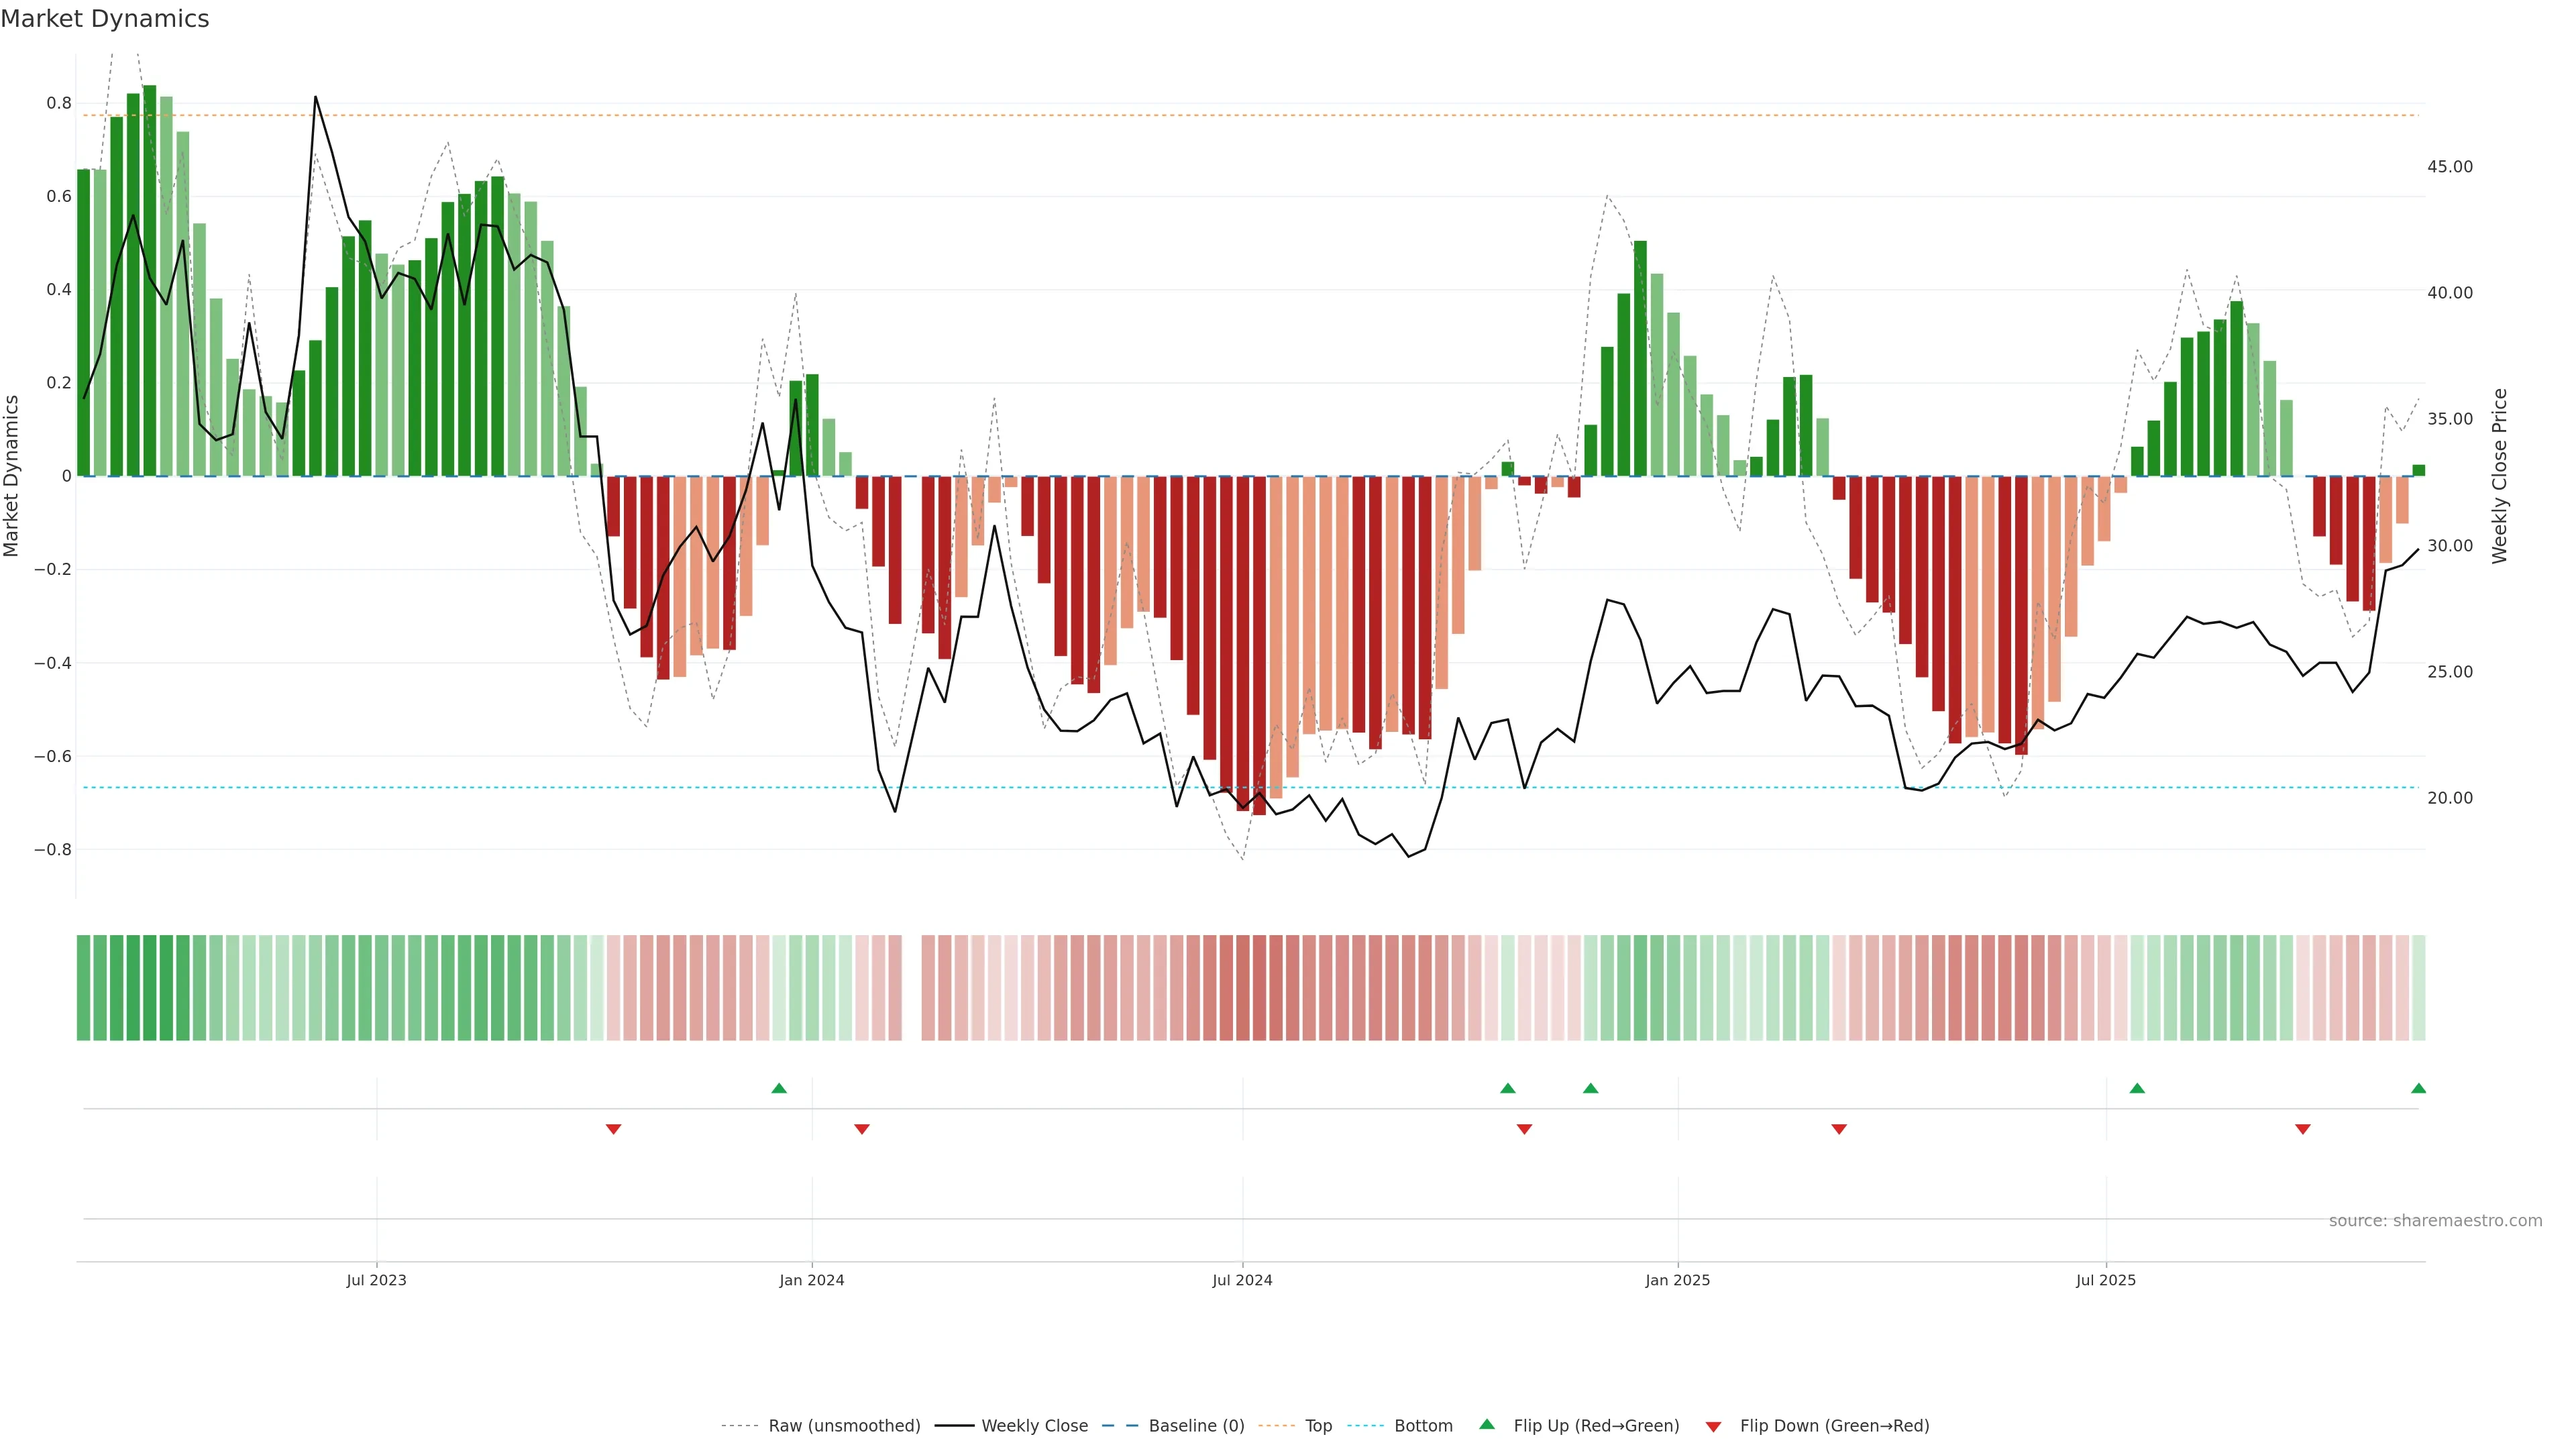Toggle the Weekly Close legend series

pos(1034,1426)
